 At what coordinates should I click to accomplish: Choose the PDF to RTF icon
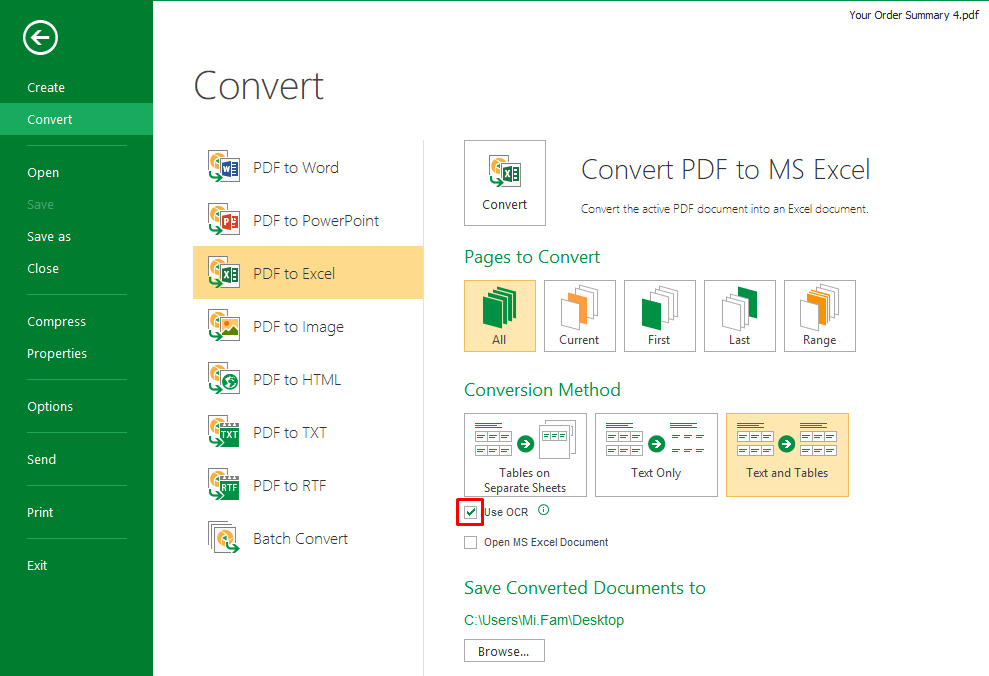224,485
